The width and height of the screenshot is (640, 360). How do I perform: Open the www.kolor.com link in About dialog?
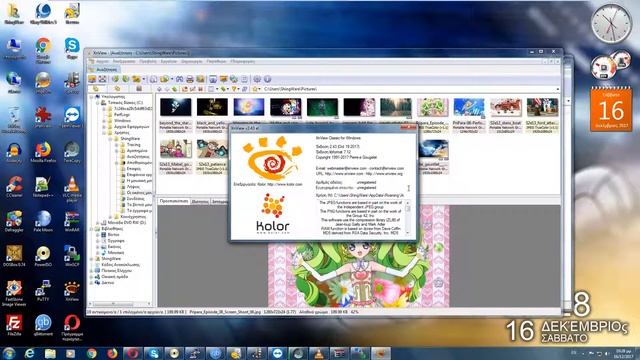[285, 184]
